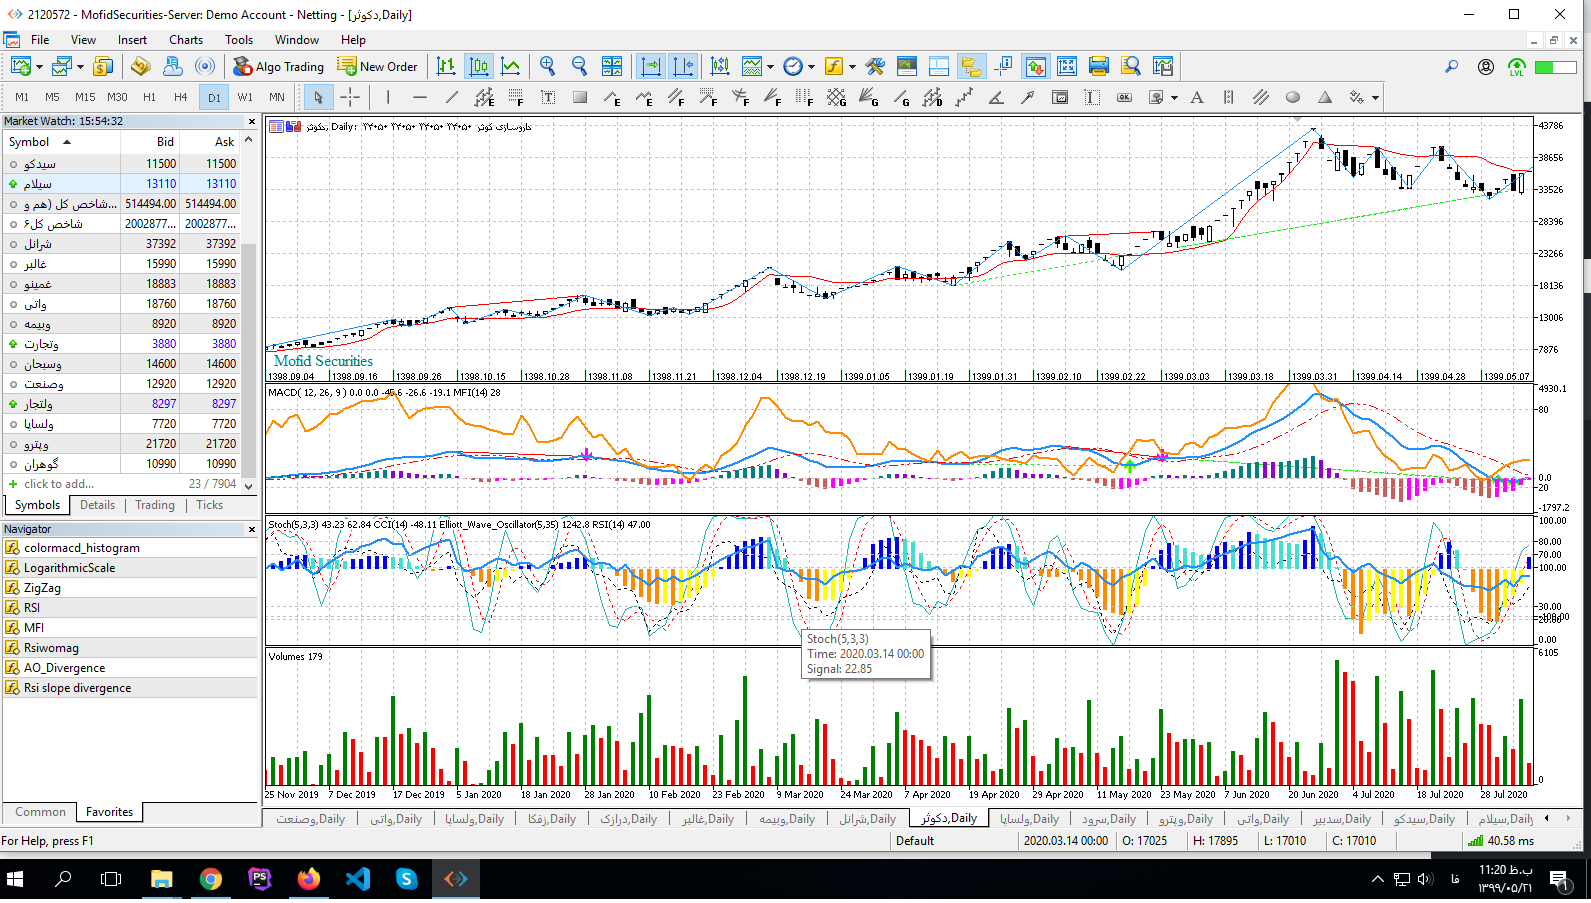Open the Profiles icon in toolbar
Screen dimensions: 1591x903
(x=61, y=66)
